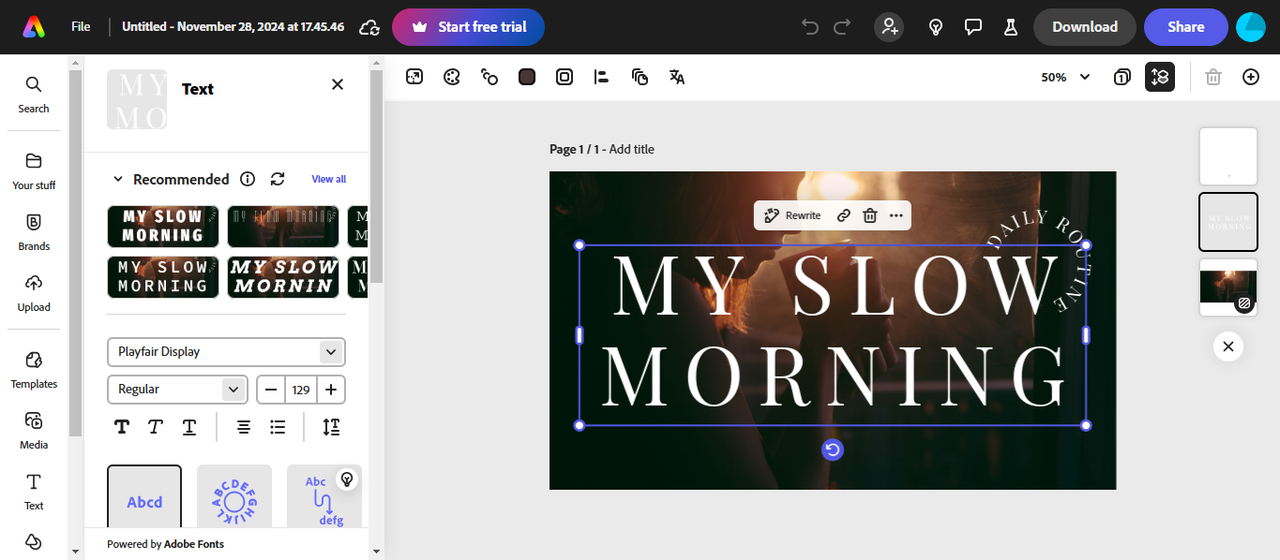Toggle bold text formatting
Screen dimensions: 1280x560
[122, 427]
